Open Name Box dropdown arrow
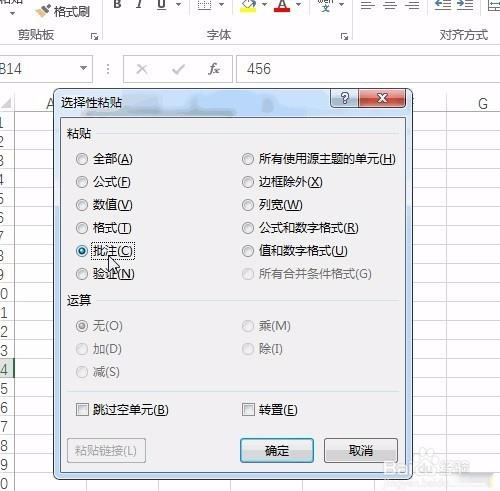This screenshot has width=500, height=491. pos(83,68)
